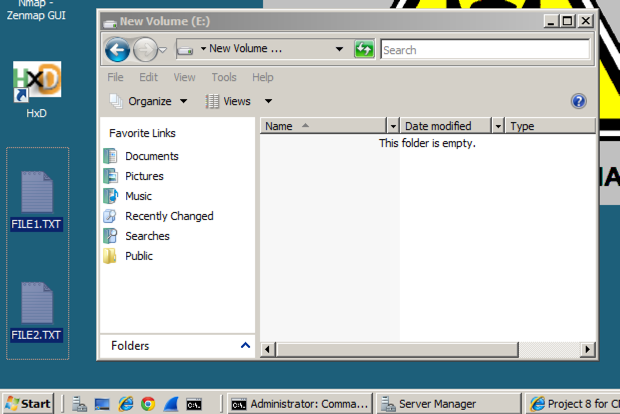Click the horizontal scrollbar left arrow
The image size is (620, 414).
click(x=268, y=350)
